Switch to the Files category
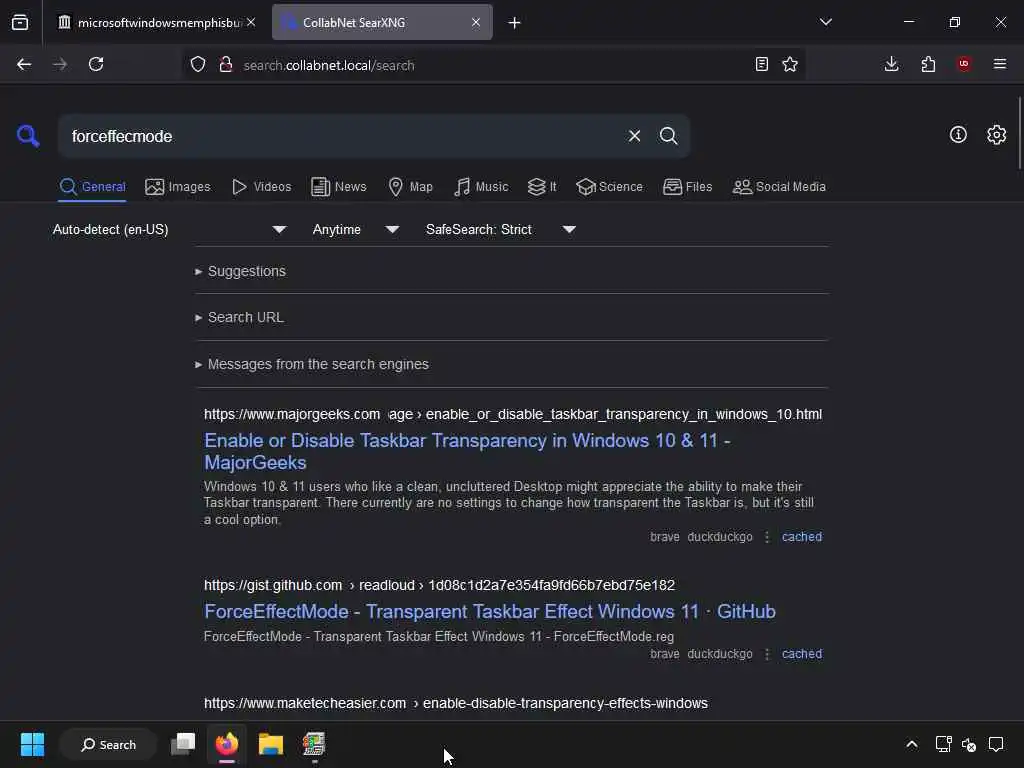The image size is (1024, 768). click(687, 187)
